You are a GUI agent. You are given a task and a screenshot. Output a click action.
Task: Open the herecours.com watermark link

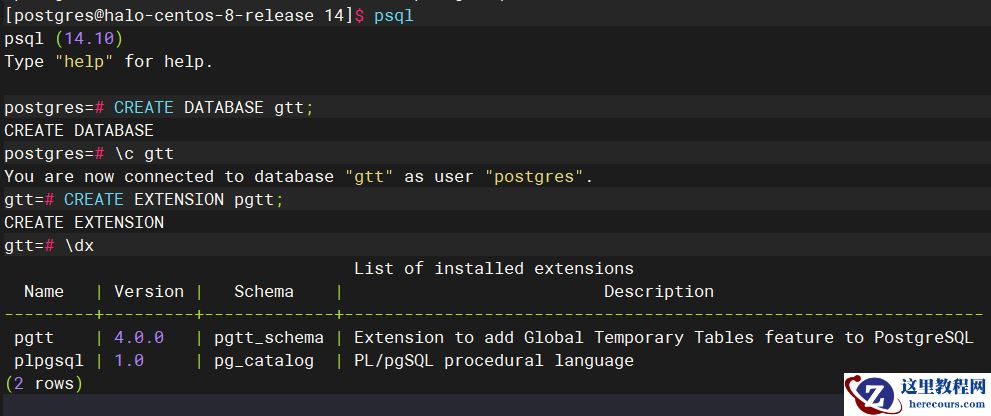(945, 404)
